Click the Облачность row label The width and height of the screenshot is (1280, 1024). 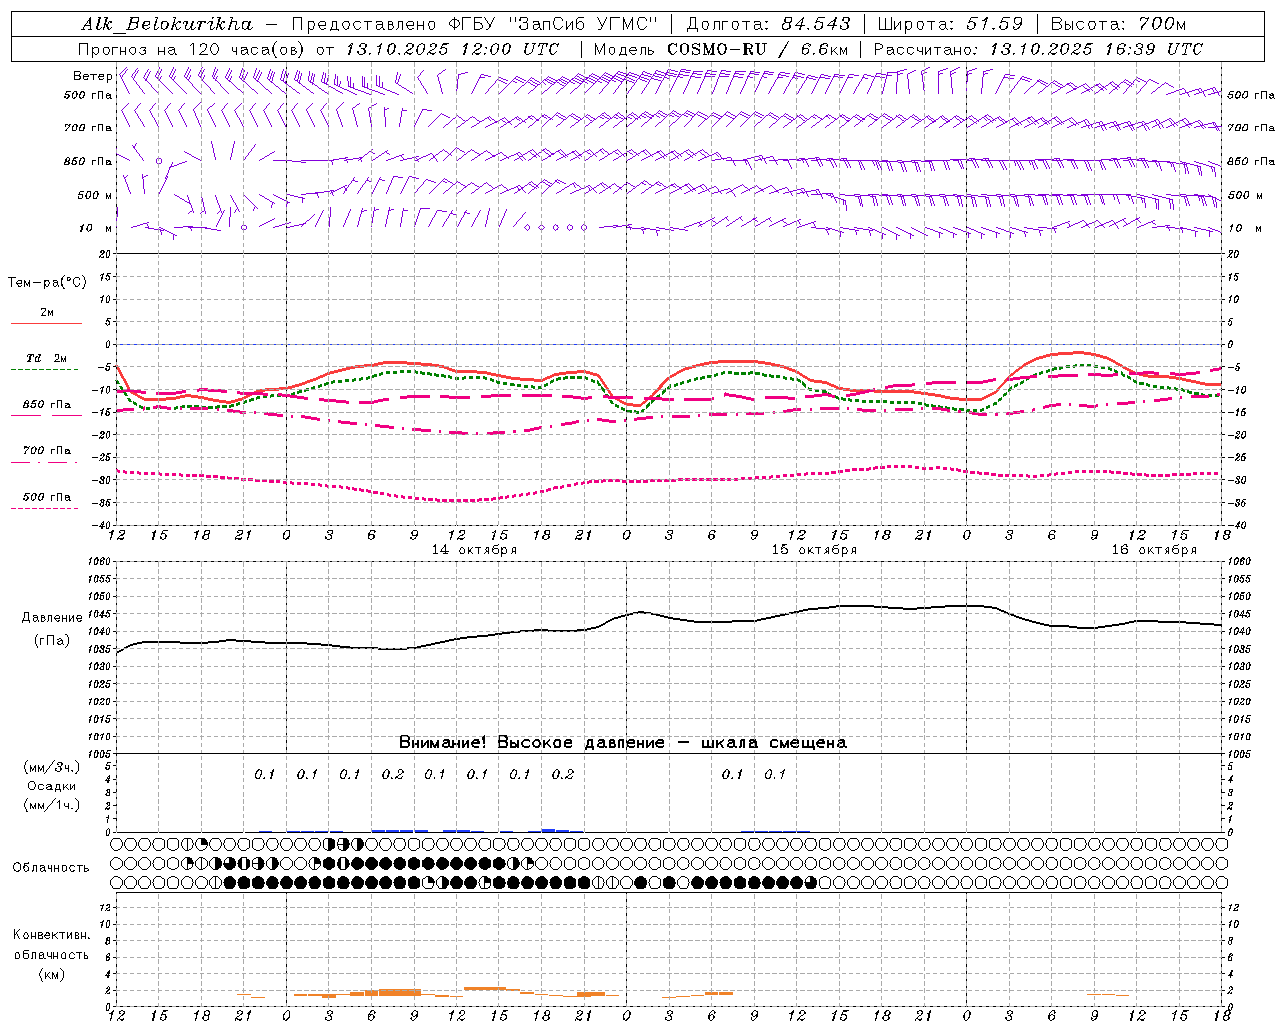coord(51,868)
